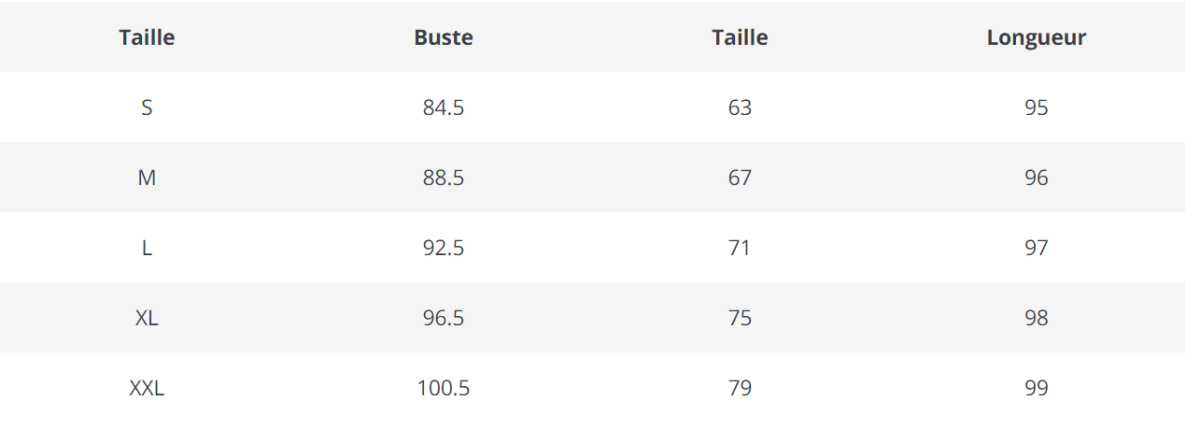Select the waist value 71
Screen dimensions: 1200x430
tap(740, 248)
